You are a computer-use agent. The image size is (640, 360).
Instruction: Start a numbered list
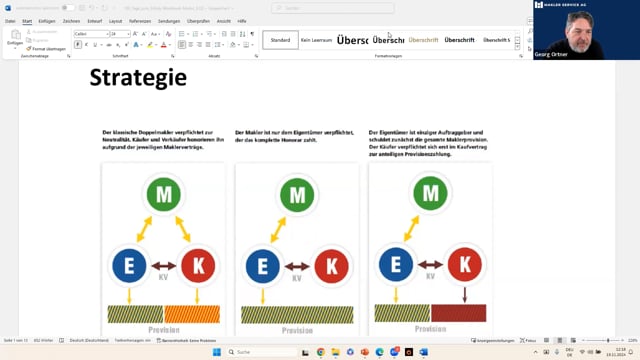195,34
